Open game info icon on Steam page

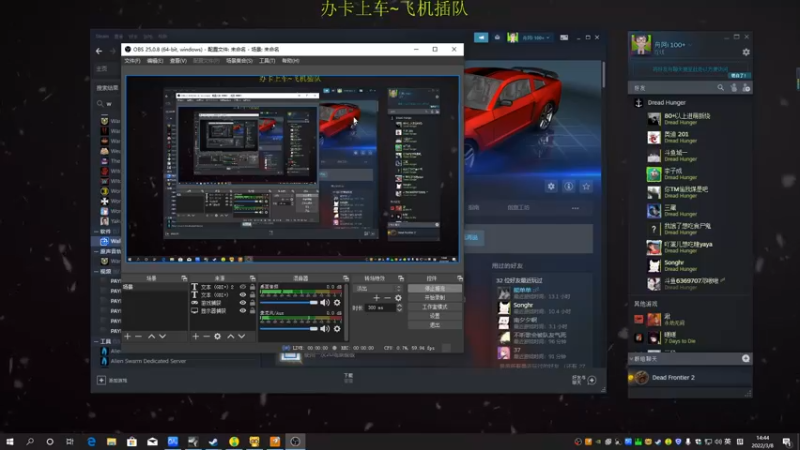coord(568,187)
